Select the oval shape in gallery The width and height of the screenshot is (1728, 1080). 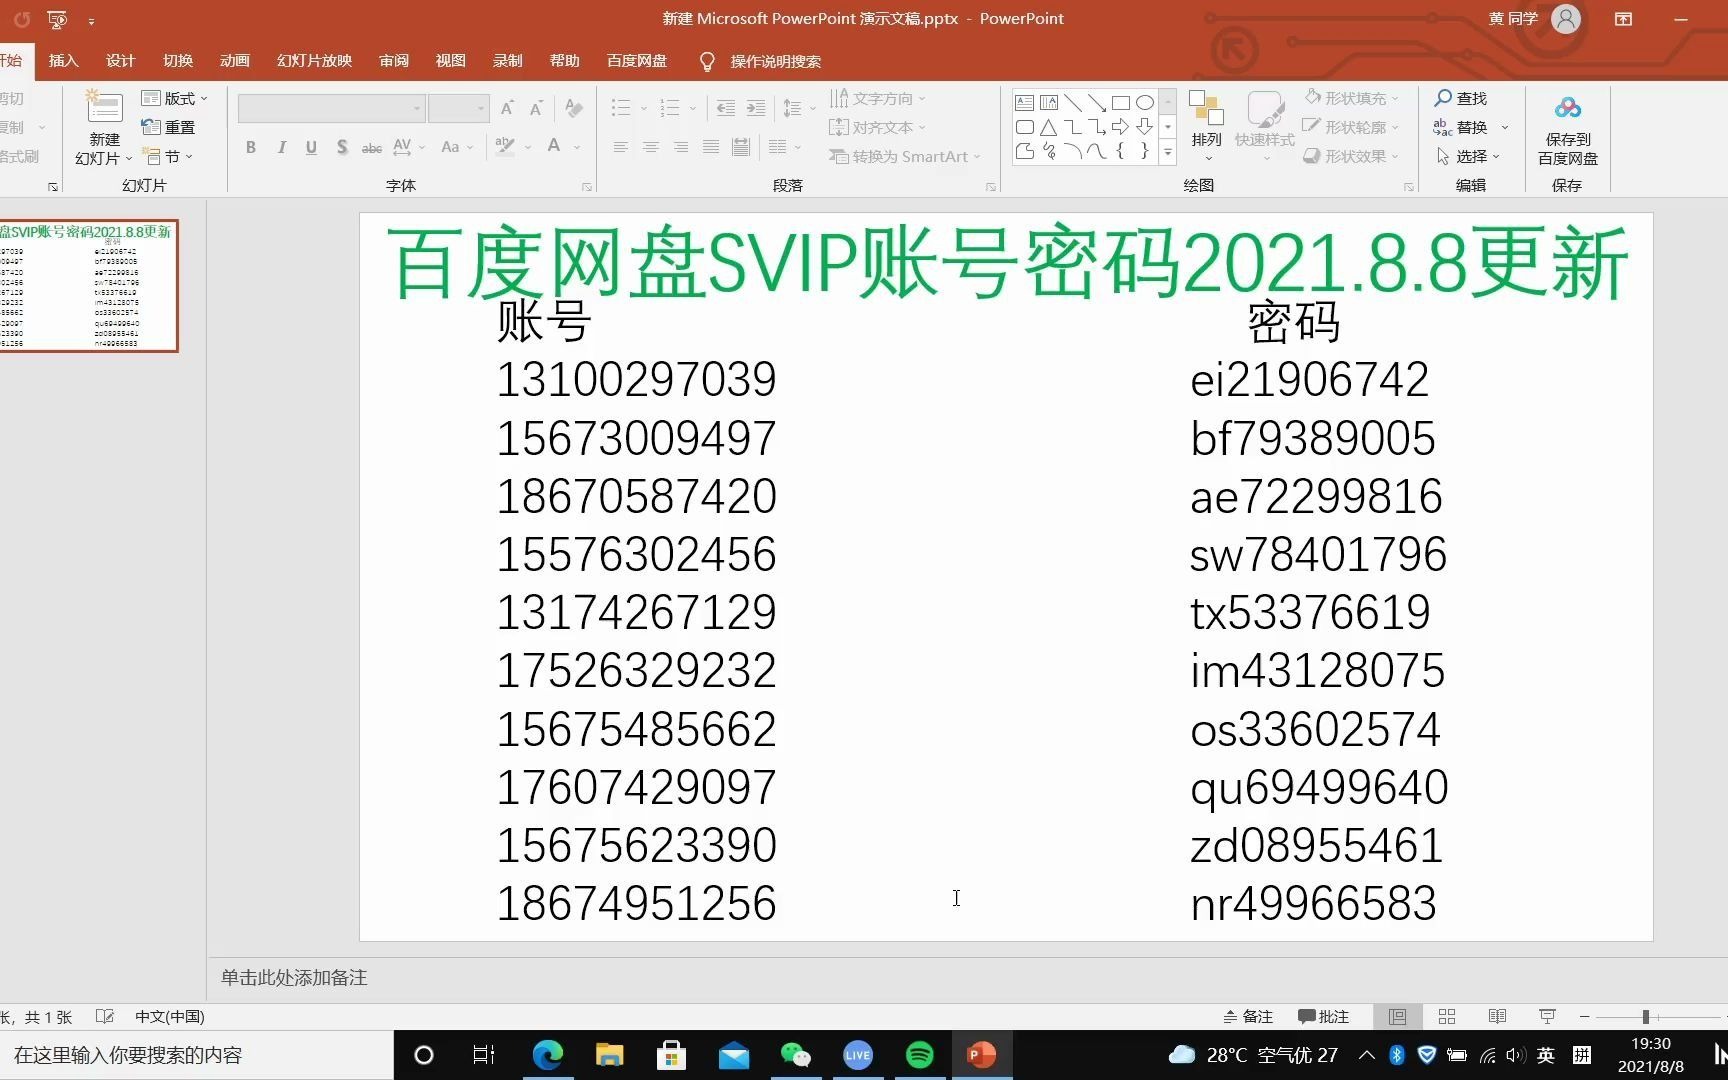[x=1145, y=103]
